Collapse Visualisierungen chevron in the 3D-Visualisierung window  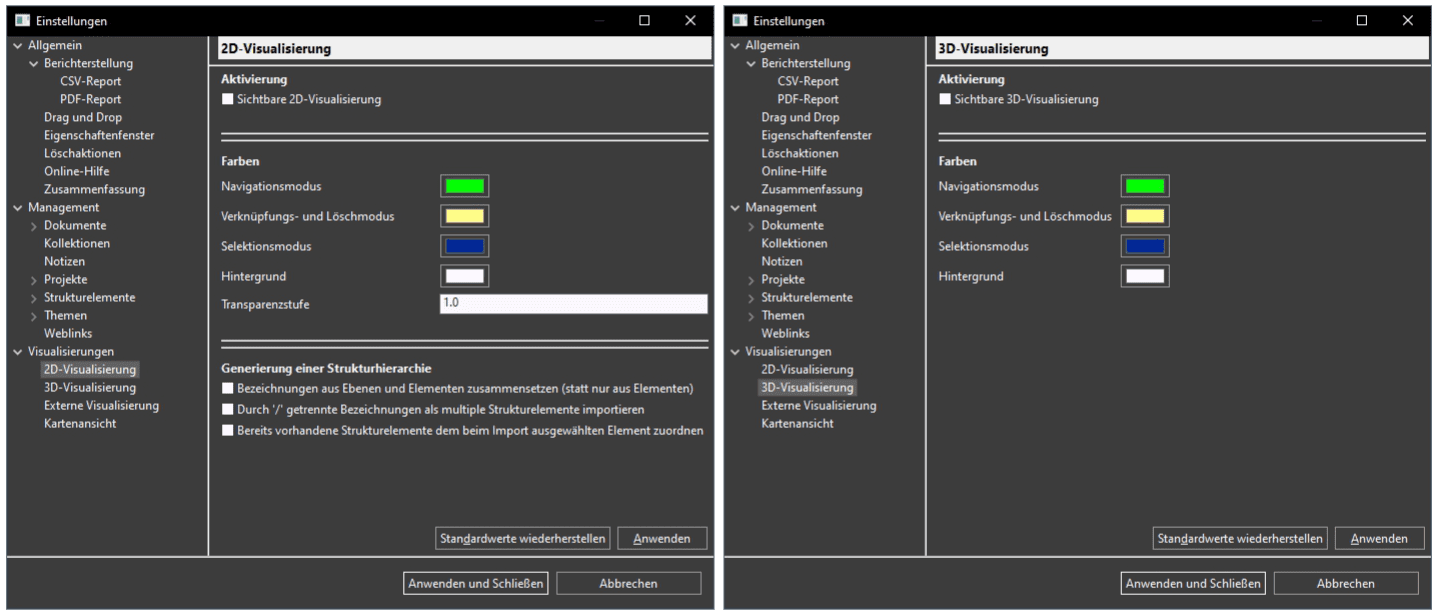[735, 352]
